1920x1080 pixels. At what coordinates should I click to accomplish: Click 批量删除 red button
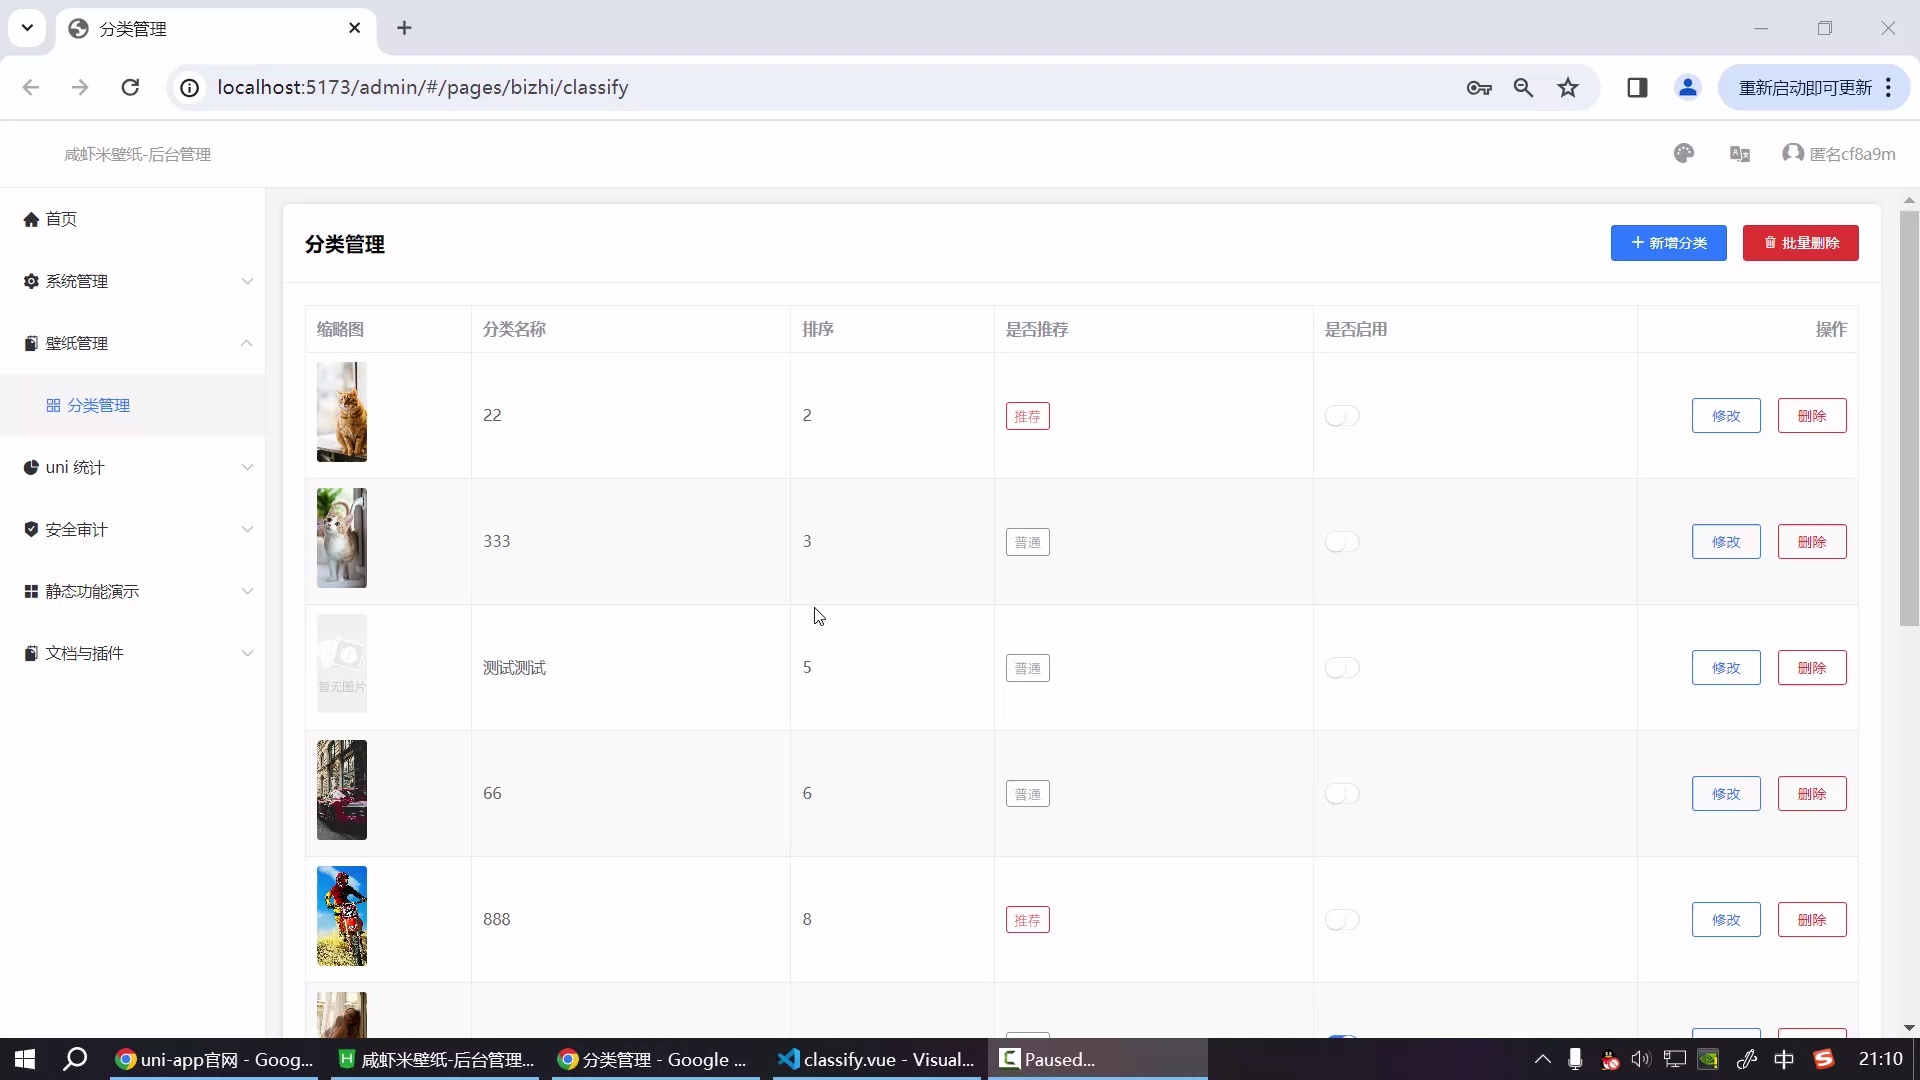point(1800,243)
